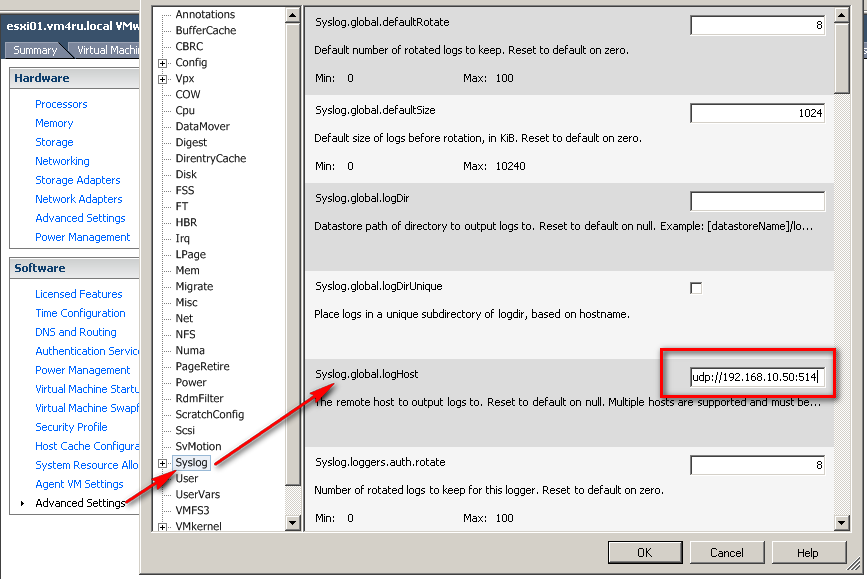Select LPage in the settings tree

(x=191, y=254)
